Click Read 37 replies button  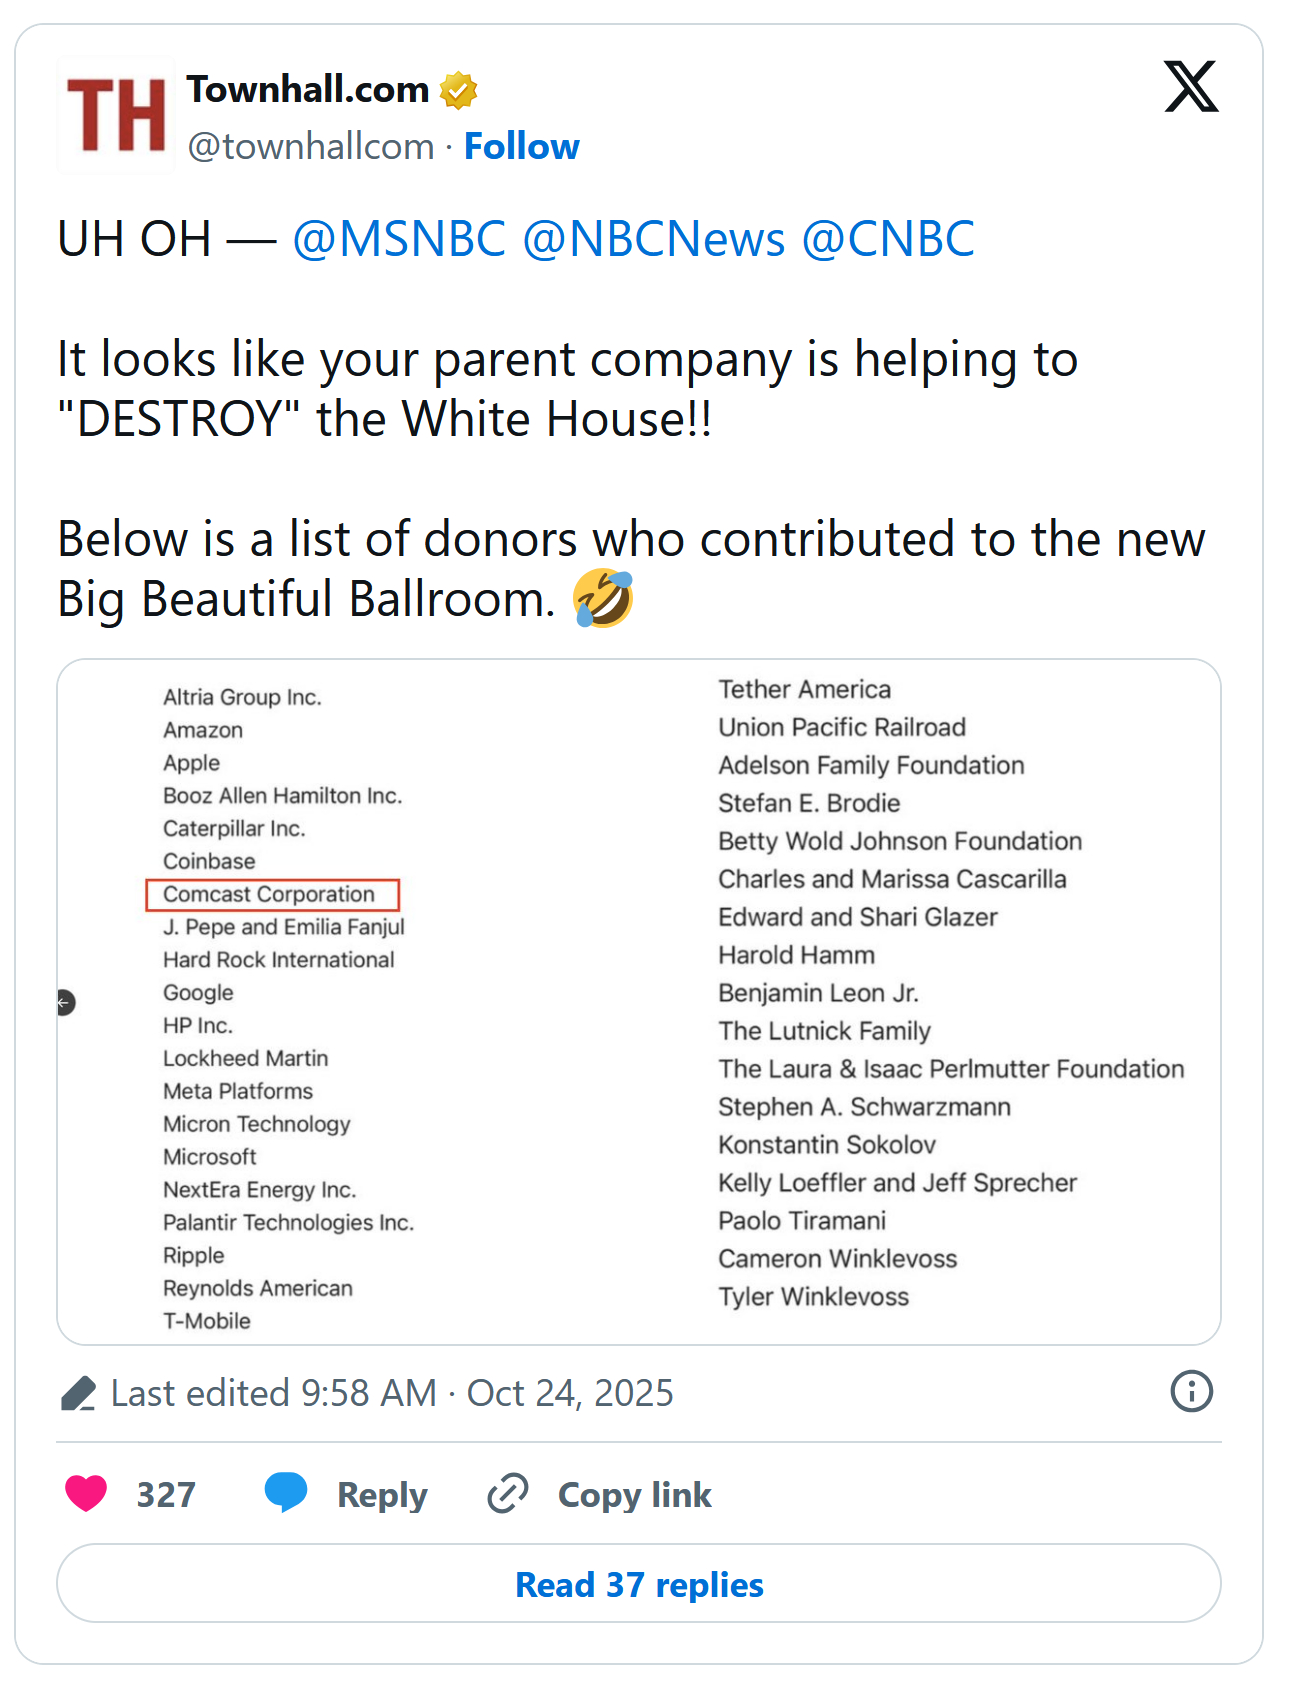click(x=639, y=1584)
